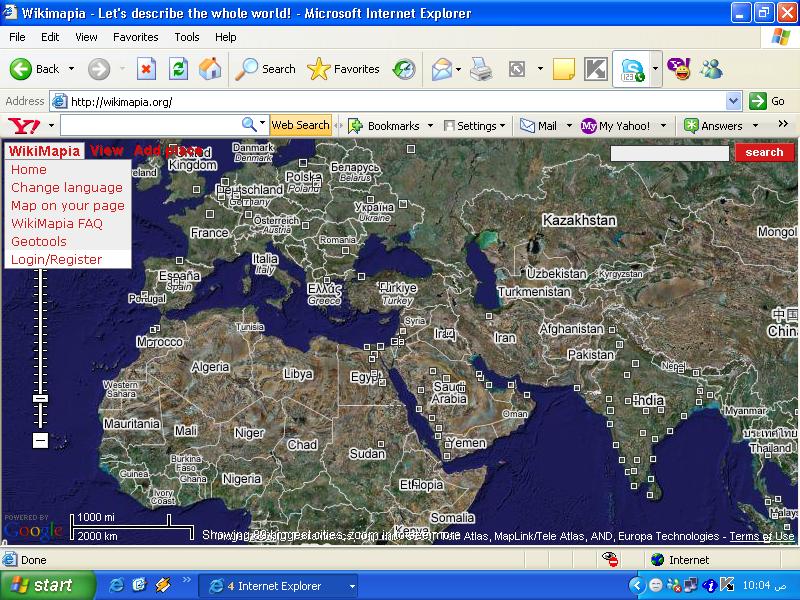Launch Yahoo Messenger from the toolbar

pos(679,69)
